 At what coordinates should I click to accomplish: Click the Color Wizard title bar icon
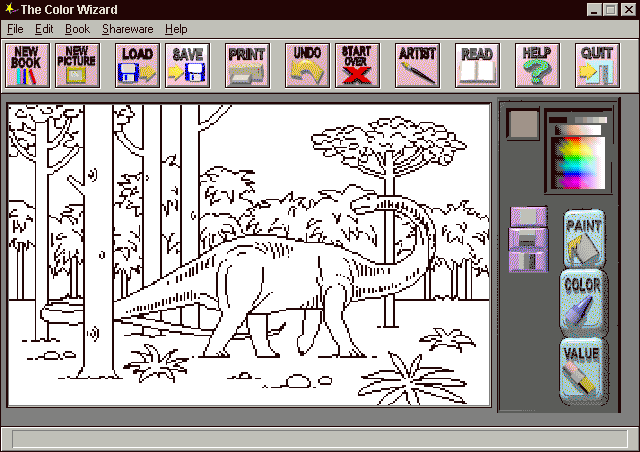(x=11, y=9)
